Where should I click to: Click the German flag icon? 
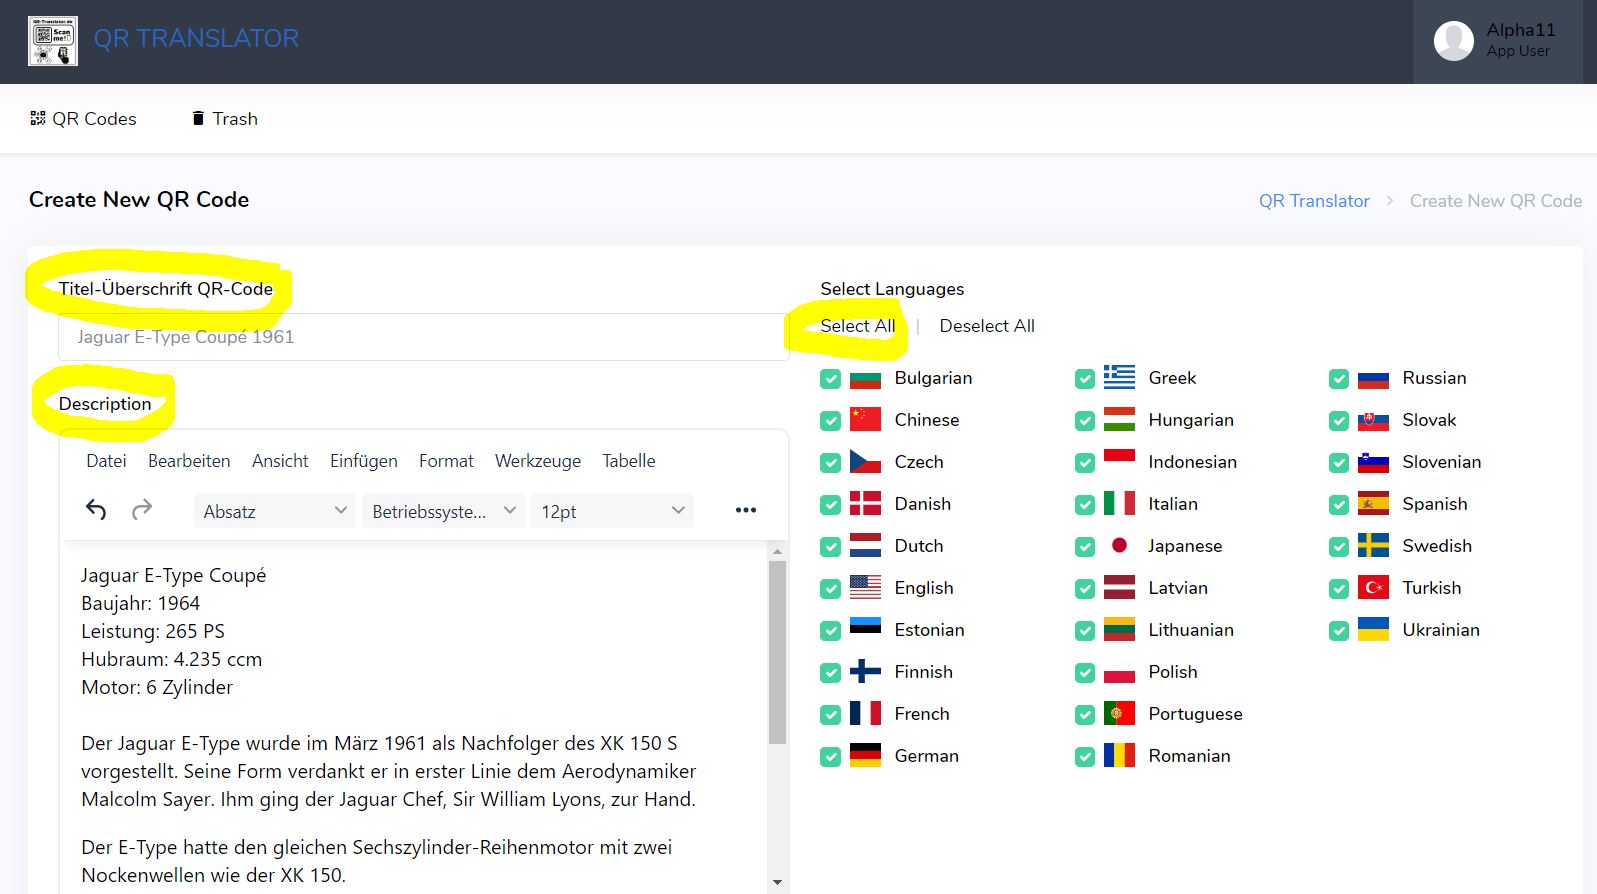point(865,756)
